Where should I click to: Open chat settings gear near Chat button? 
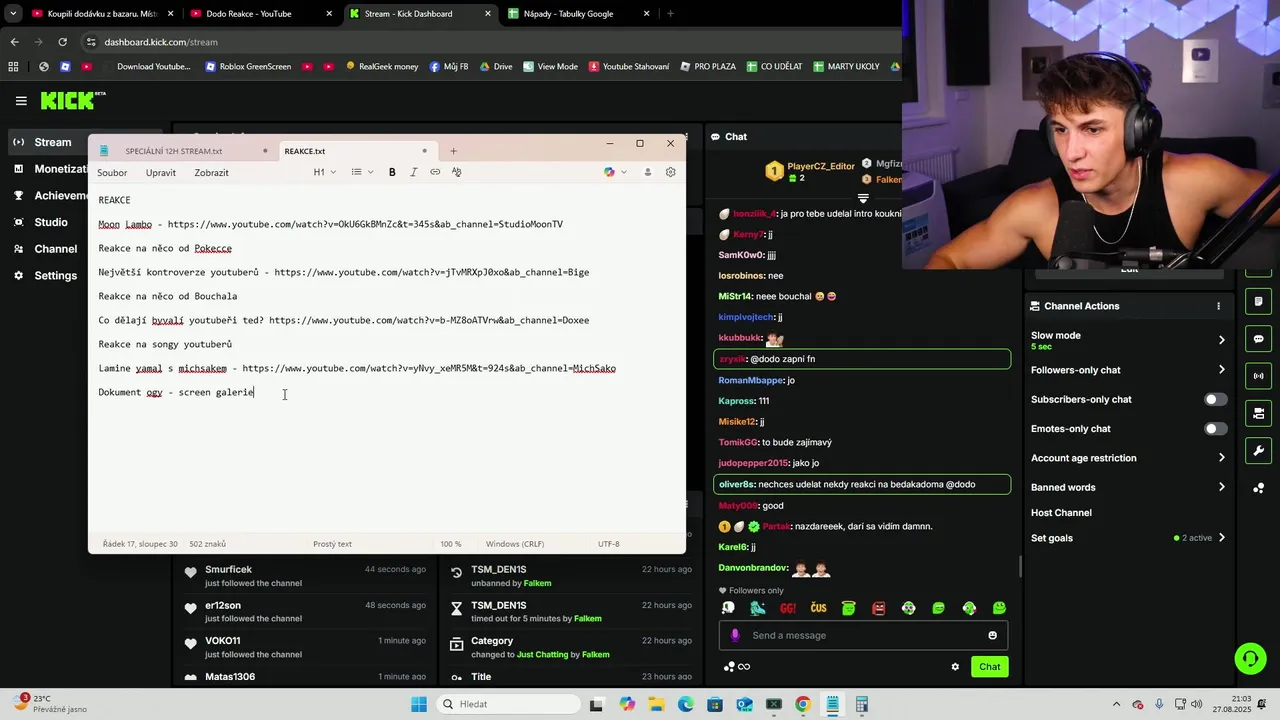click(955, 667)
